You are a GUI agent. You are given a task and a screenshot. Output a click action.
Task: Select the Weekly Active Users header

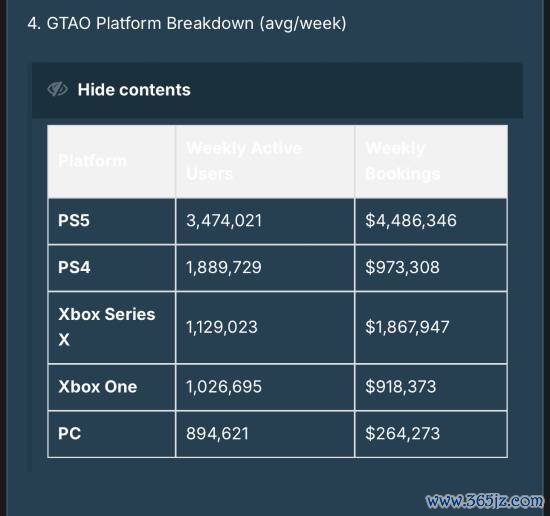click(244, 161)
